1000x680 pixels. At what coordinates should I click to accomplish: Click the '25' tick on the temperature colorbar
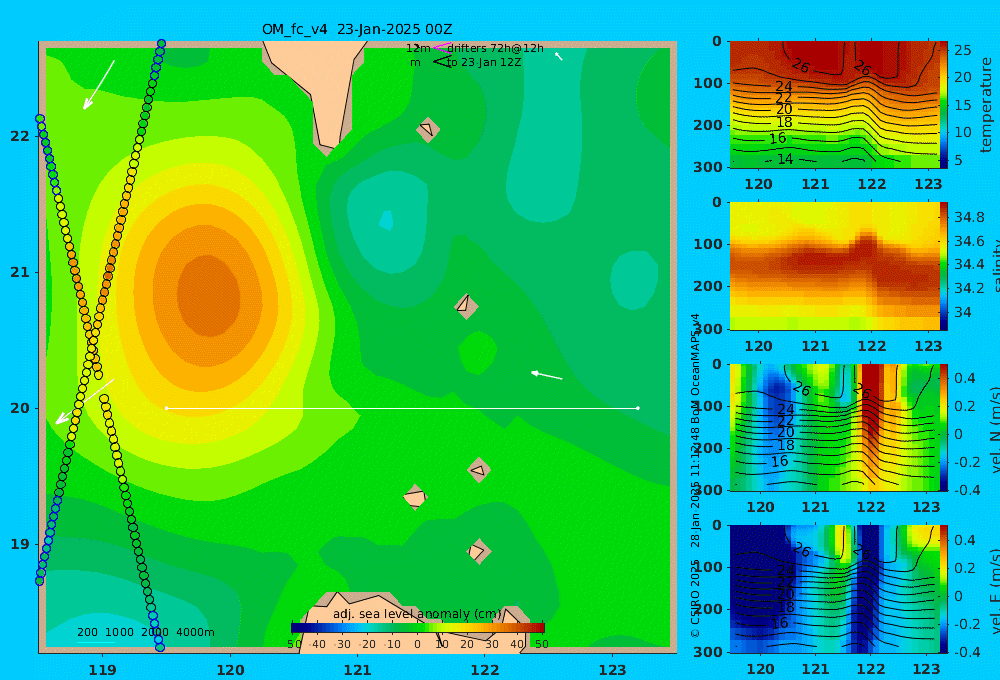click(x=962, y=50)
